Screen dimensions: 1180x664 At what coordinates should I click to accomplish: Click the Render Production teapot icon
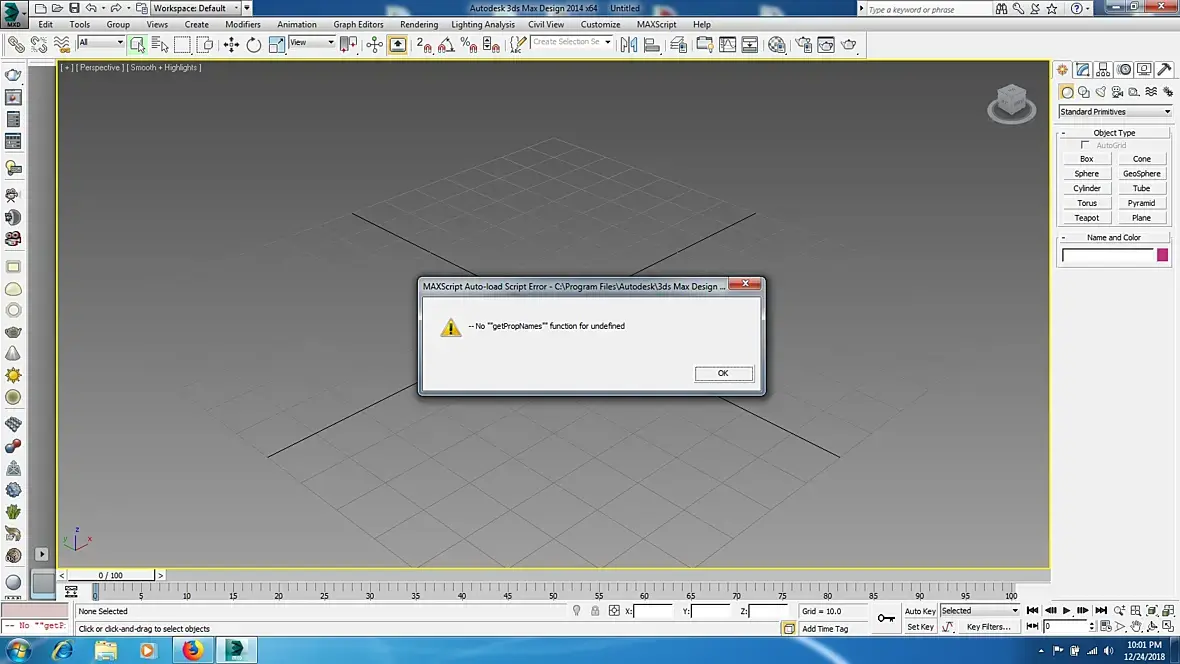coord(849,45)
